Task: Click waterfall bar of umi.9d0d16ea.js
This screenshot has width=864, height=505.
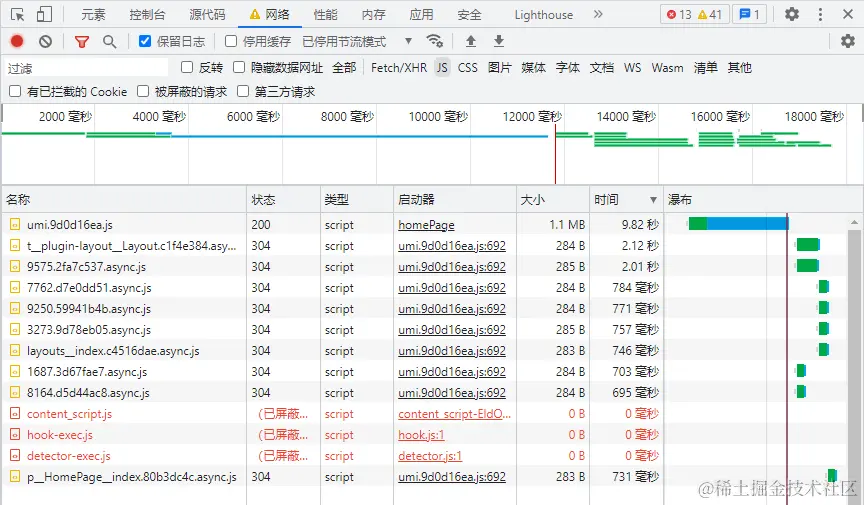Action: pyautogui.click(x=738, y=223)
